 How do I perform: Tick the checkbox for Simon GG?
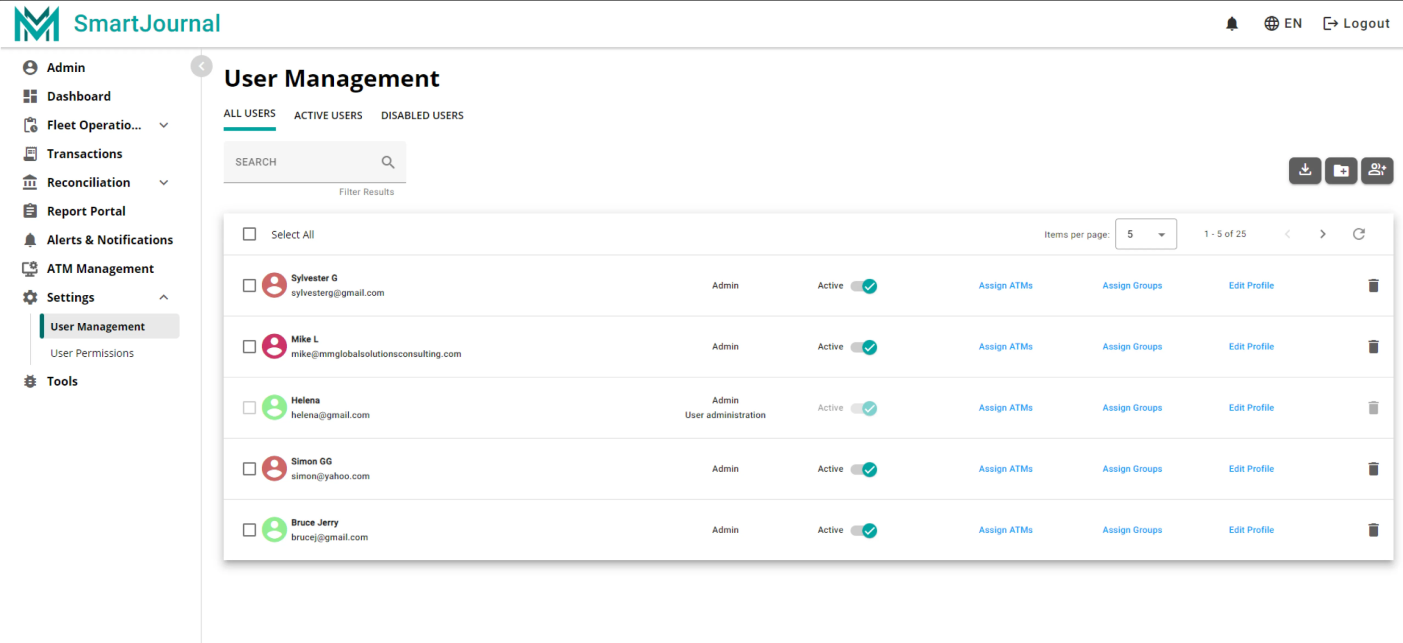tap(250, 469)
